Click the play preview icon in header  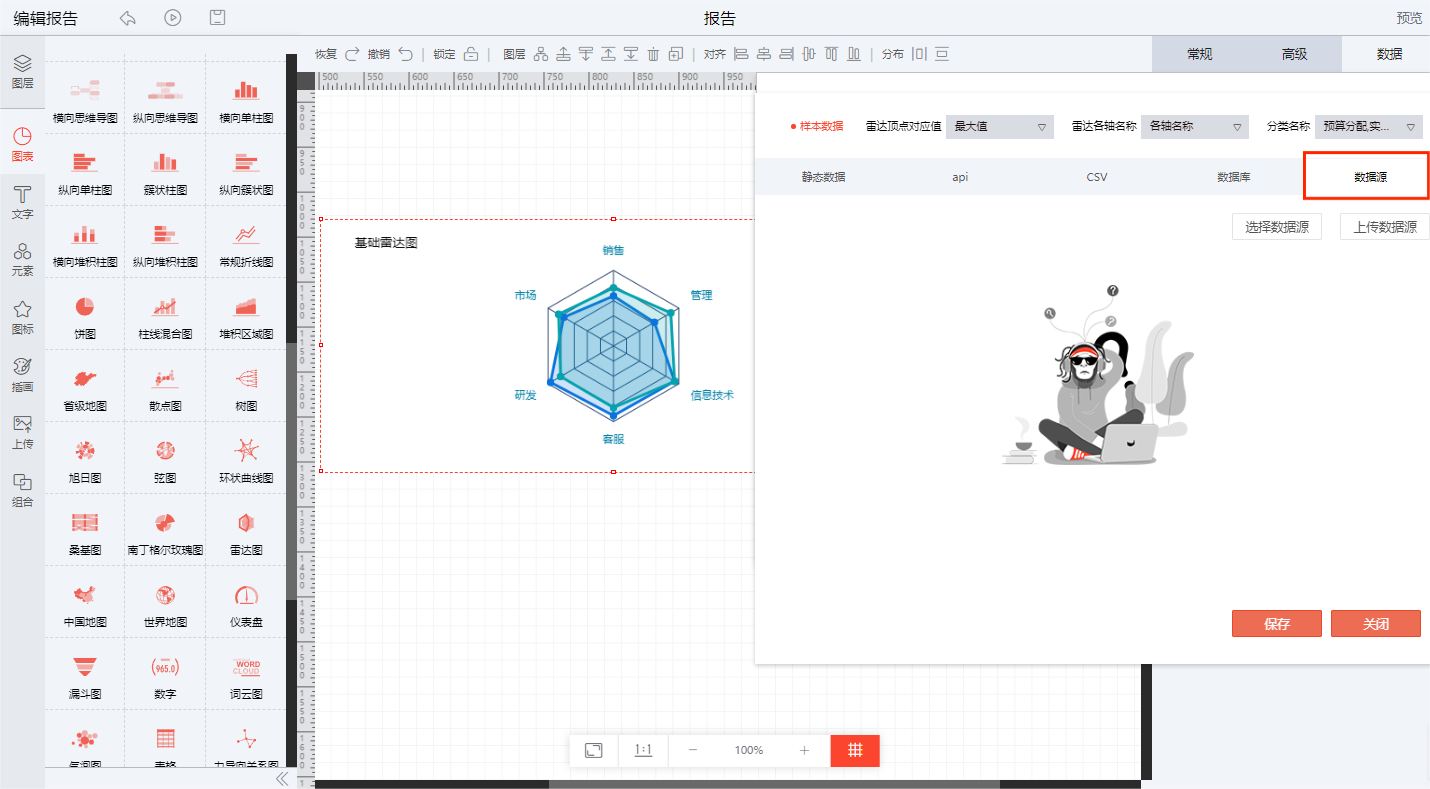point(173,18)
